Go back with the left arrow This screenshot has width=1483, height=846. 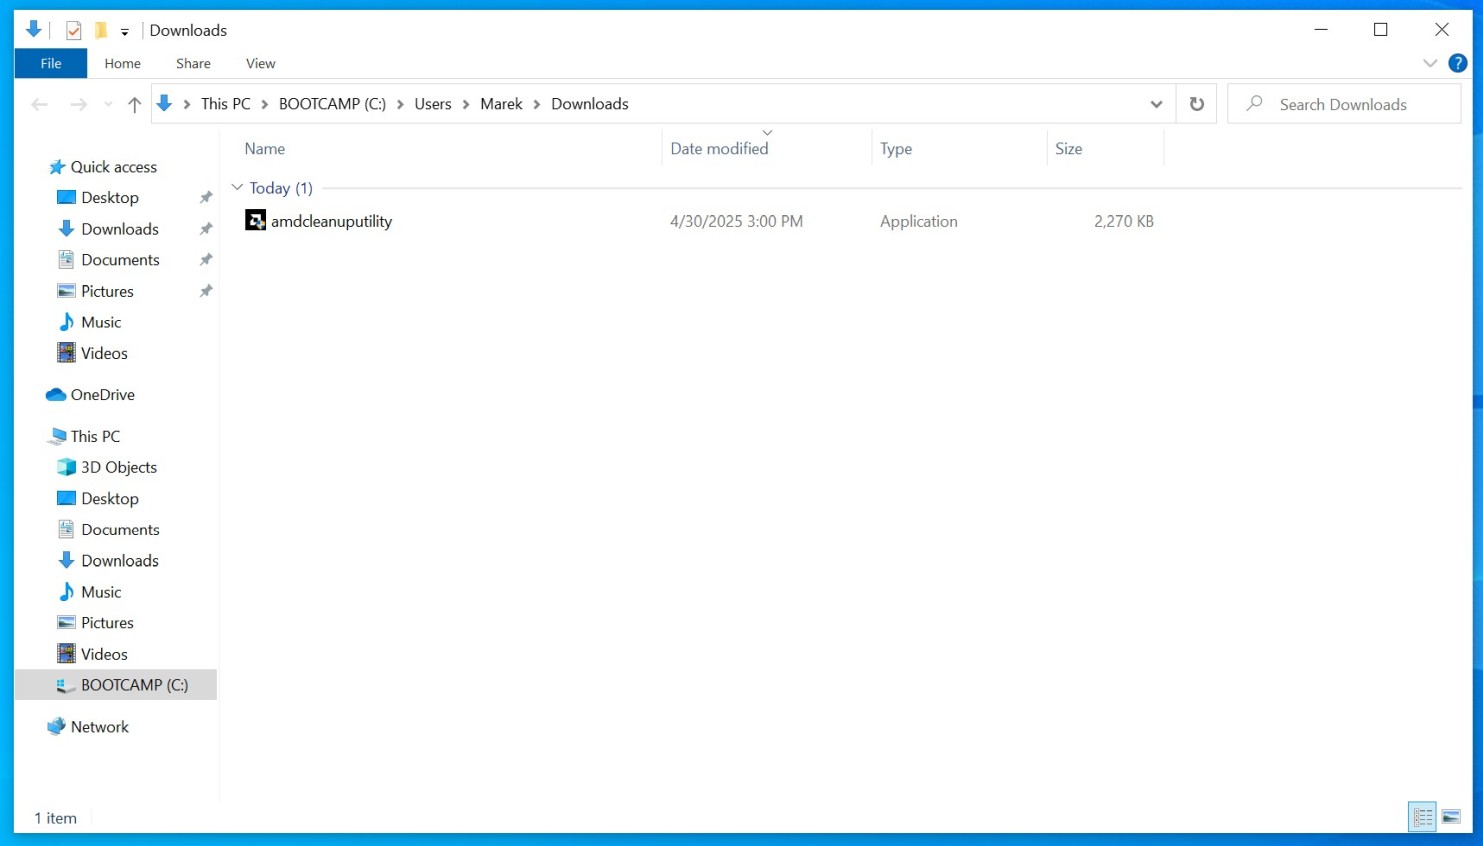[40, 104]
